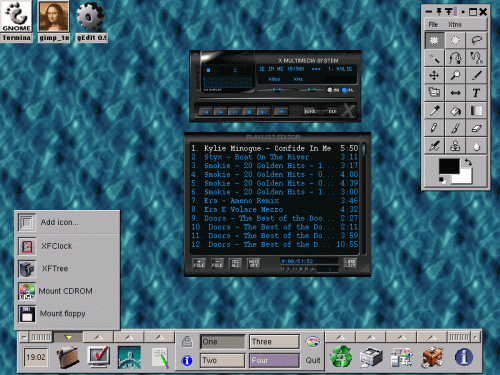500x375 pixels.
Task: Open the gimp_te Mona Lisa desktop icon
Action: coord(54,21)
